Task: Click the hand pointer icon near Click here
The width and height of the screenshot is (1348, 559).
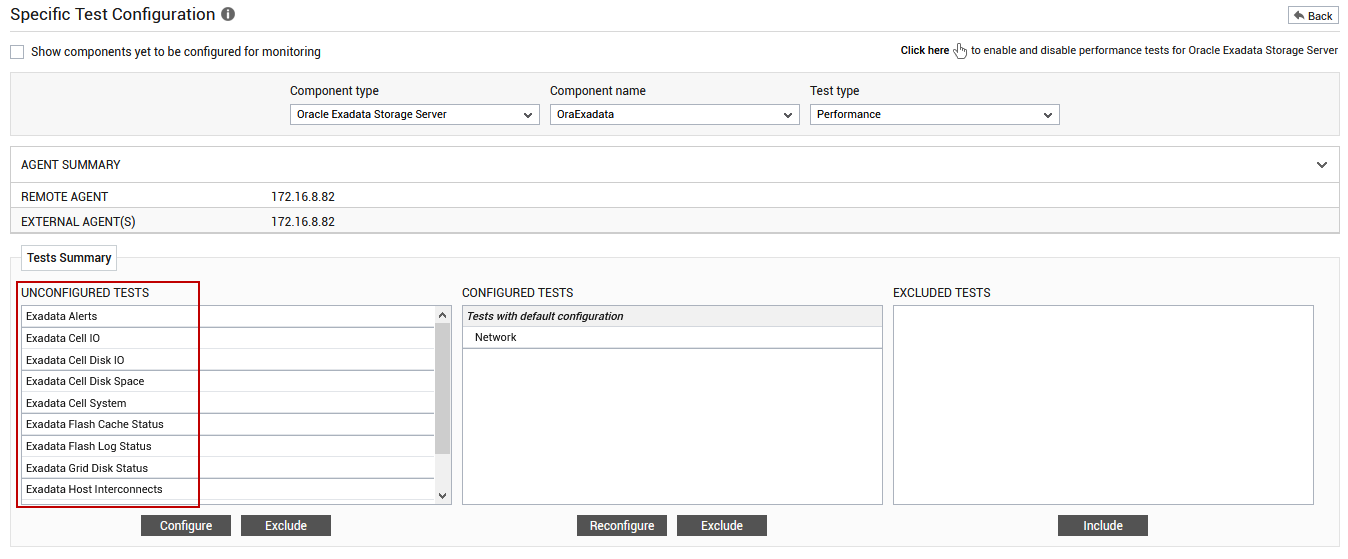Action: pyautogui.click(x=961, y=51)
